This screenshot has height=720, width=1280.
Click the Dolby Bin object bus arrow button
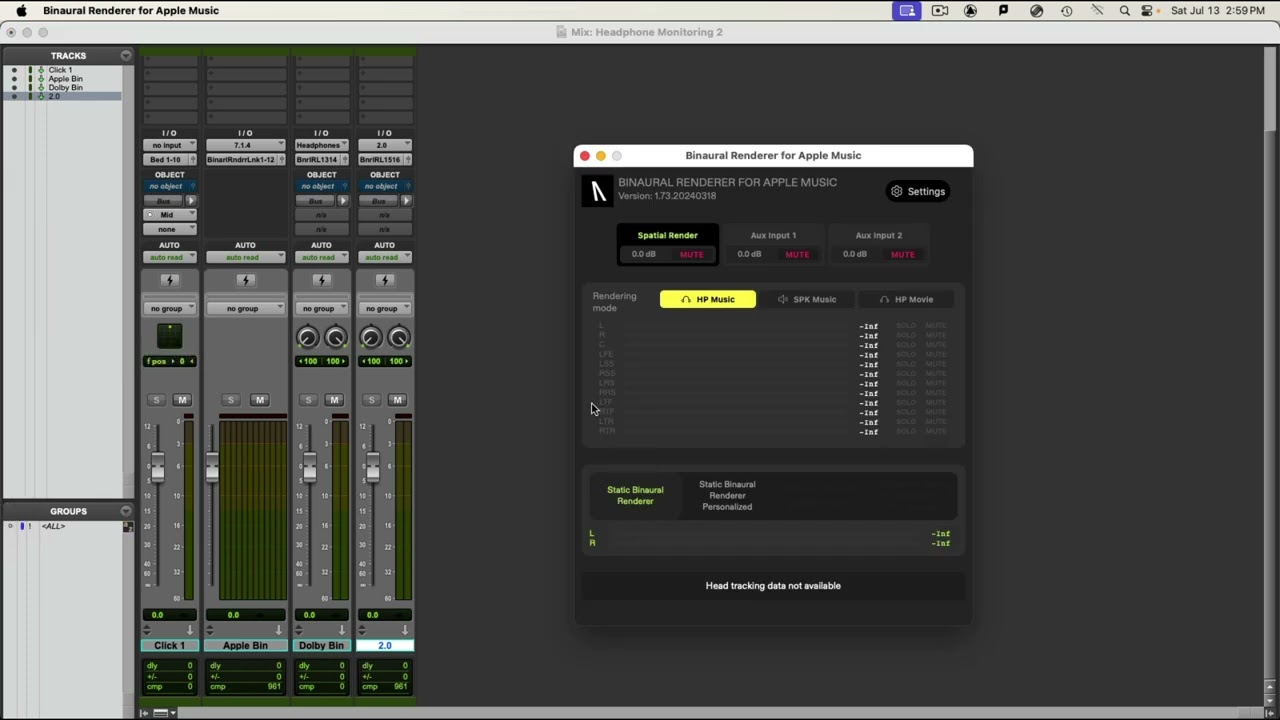tap(343, 201)
